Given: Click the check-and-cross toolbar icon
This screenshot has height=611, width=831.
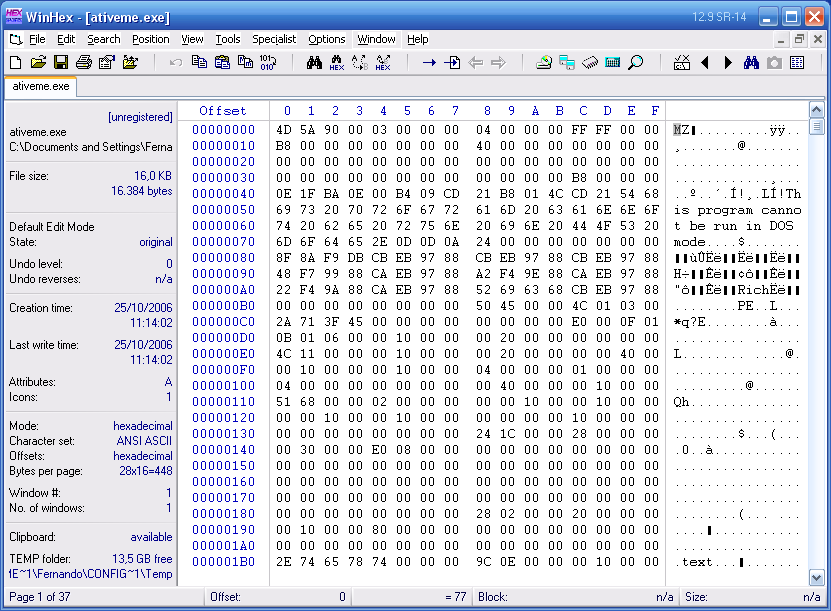Looking at the screenshot, I should 682,63.
